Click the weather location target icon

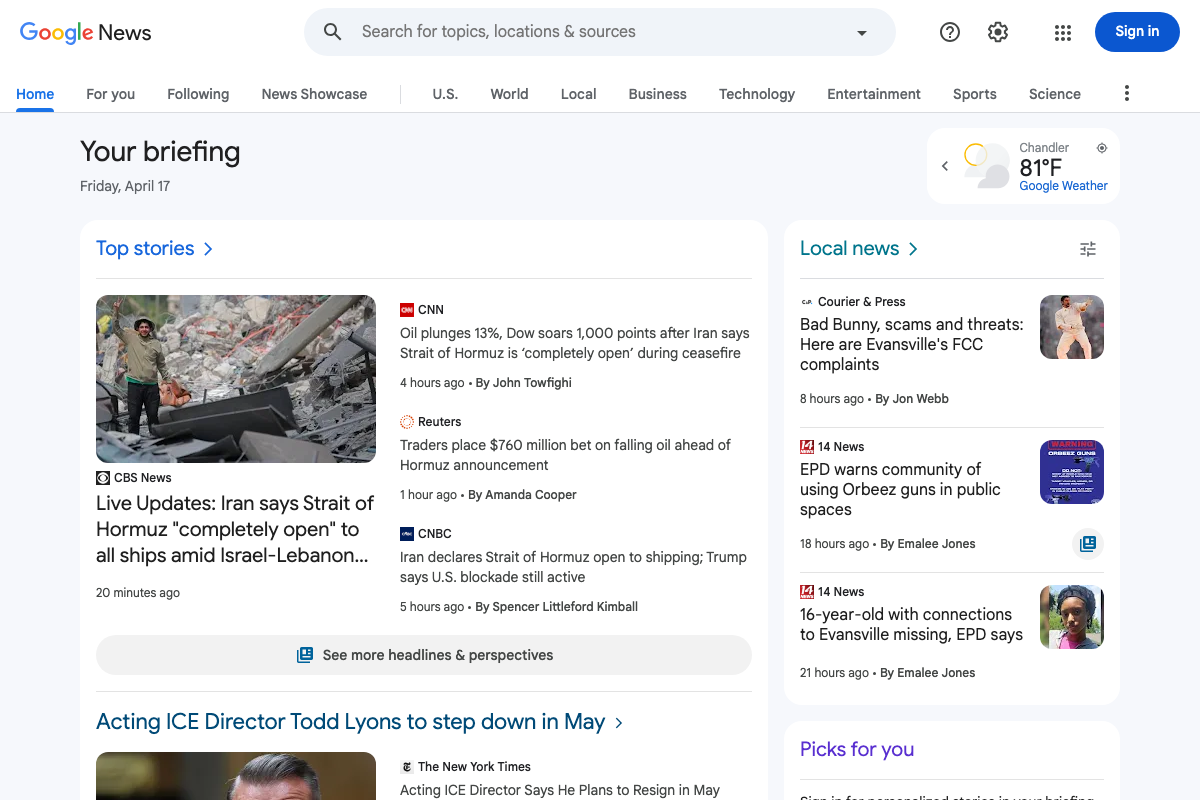(x=1102, y=148)
